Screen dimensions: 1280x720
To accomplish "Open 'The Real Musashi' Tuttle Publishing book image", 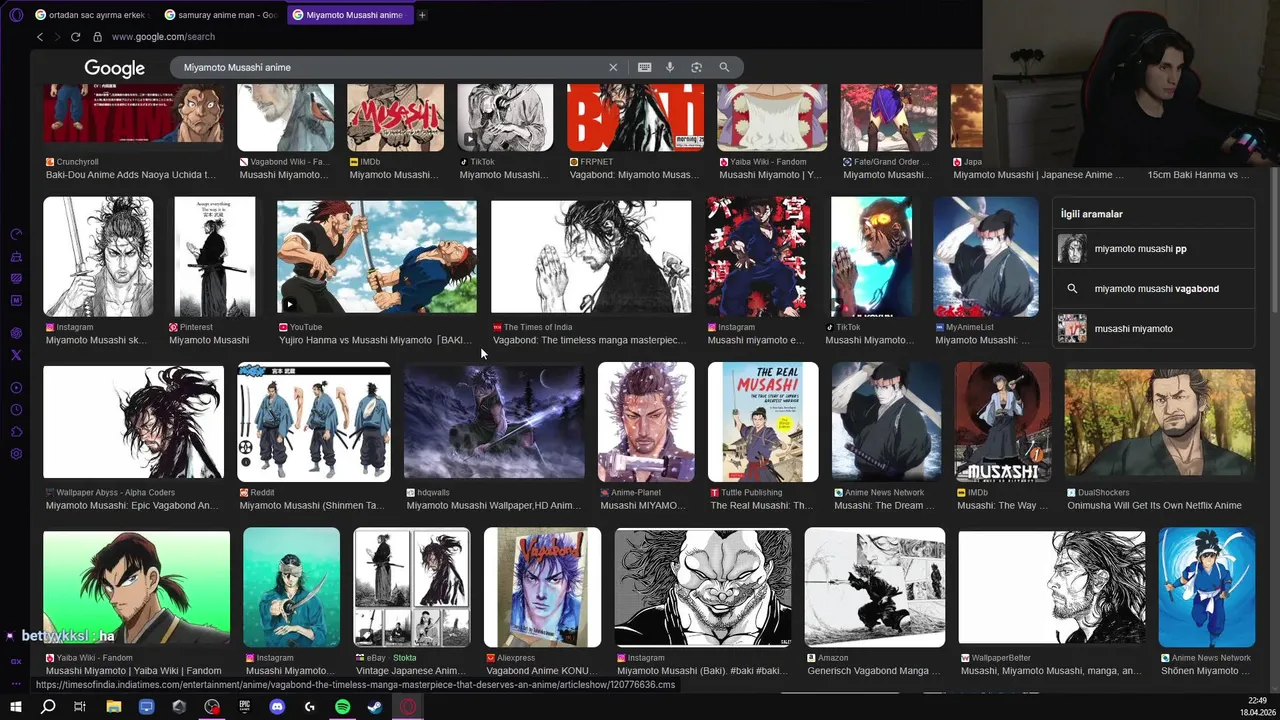I will click(x=763, y=422).
